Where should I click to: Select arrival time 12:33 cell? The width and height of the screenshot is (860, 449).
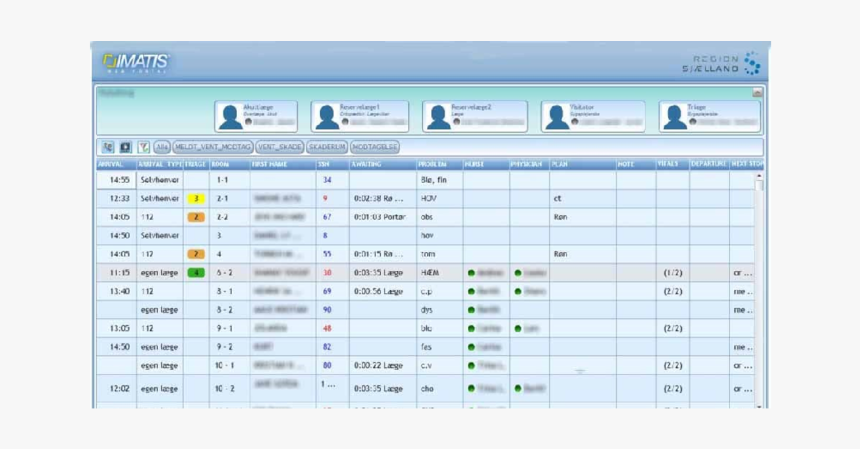116,198
